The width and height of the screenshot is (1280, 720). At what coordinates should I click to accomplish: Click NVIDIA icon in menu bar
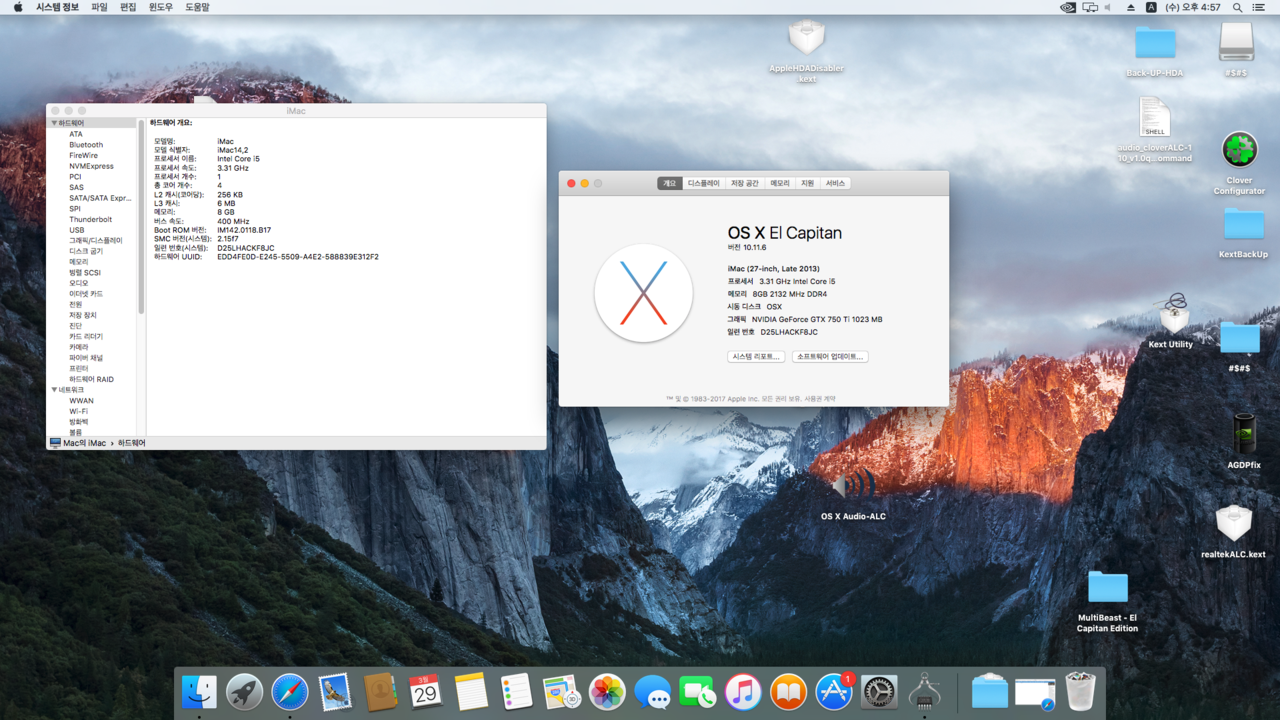[x=1068, y=7]
